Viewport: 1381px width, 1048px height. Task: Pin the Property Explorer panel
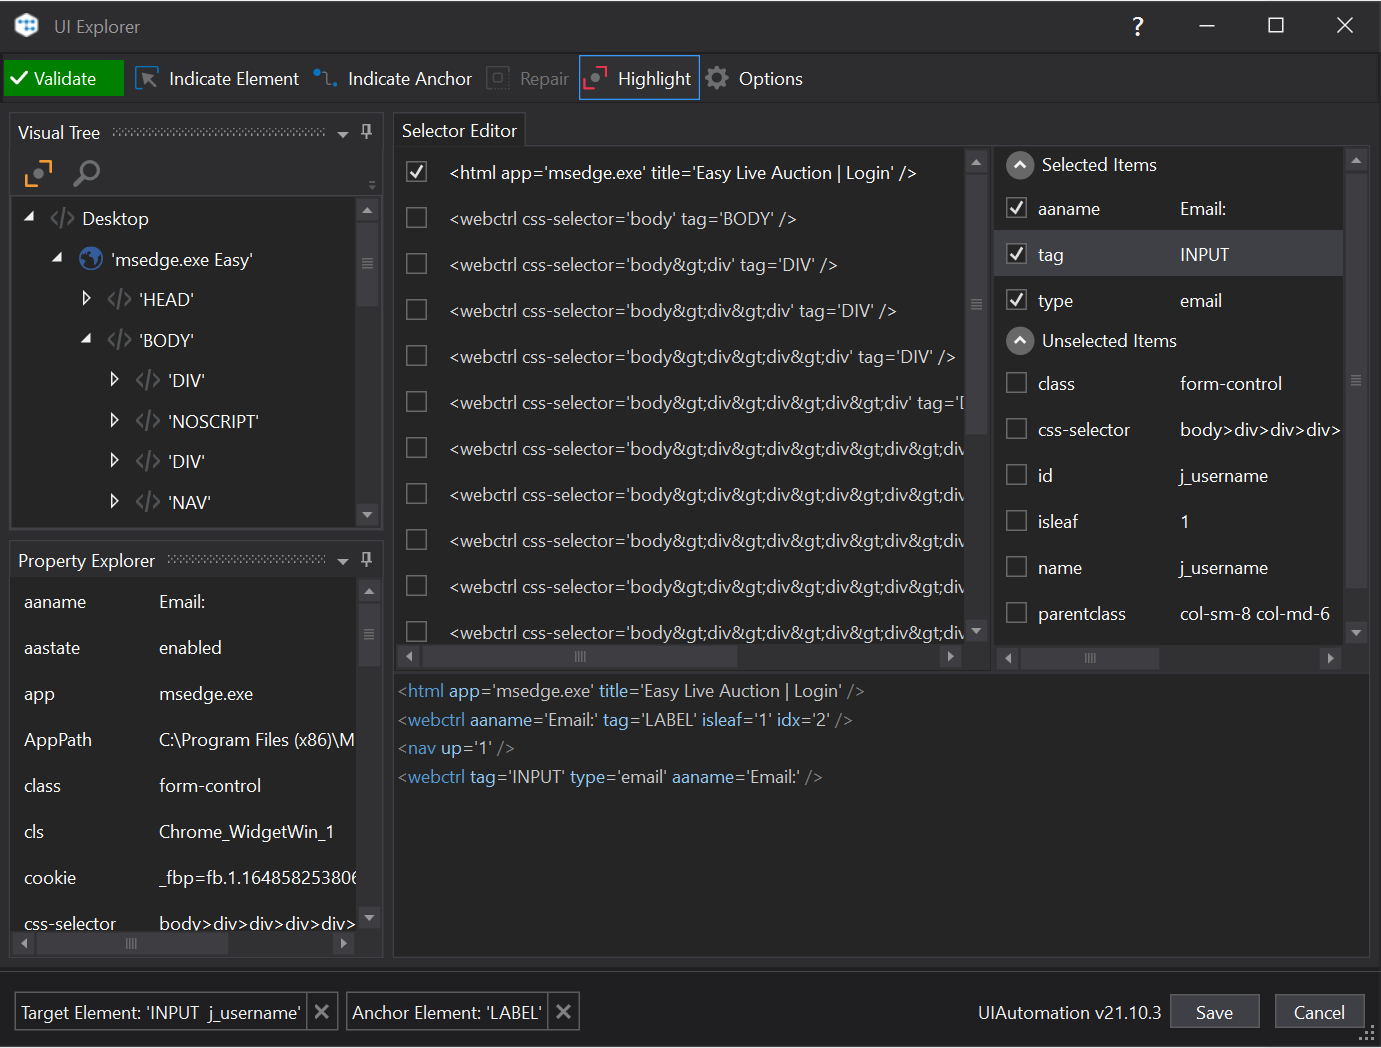(x=366, y=560)
